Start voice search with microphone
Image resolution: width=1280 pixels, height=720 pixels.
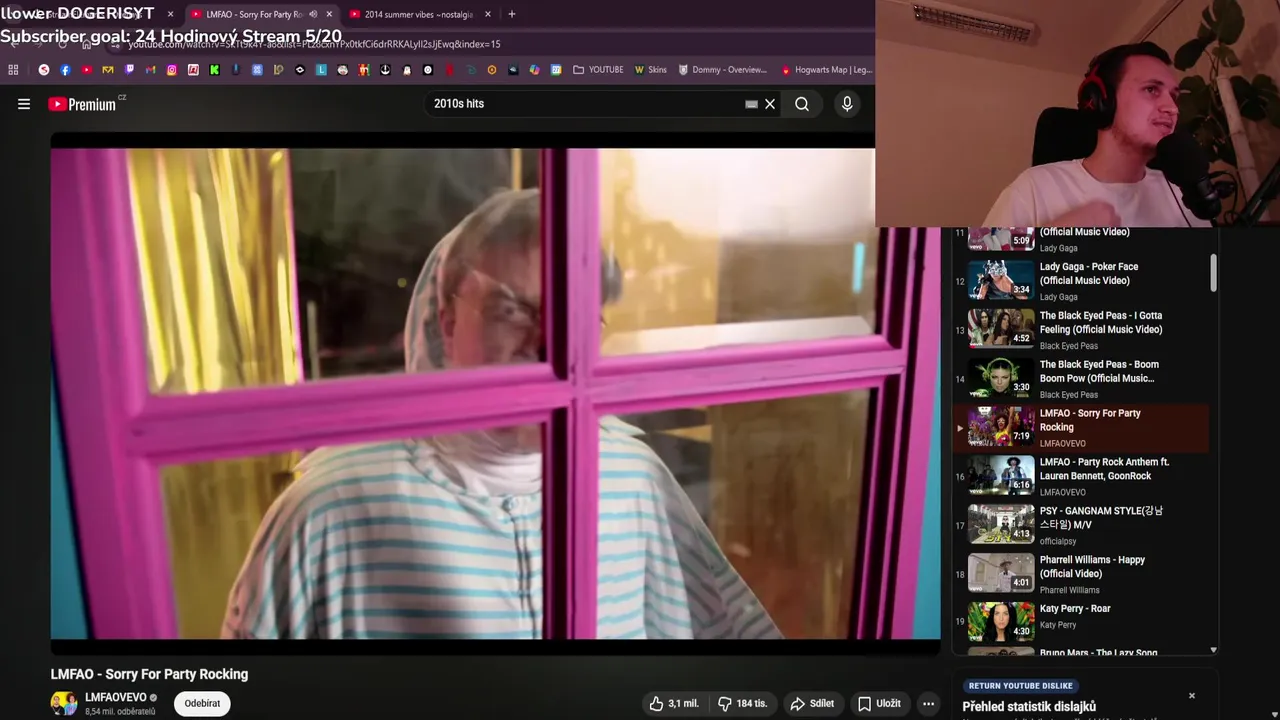point(847,104)
